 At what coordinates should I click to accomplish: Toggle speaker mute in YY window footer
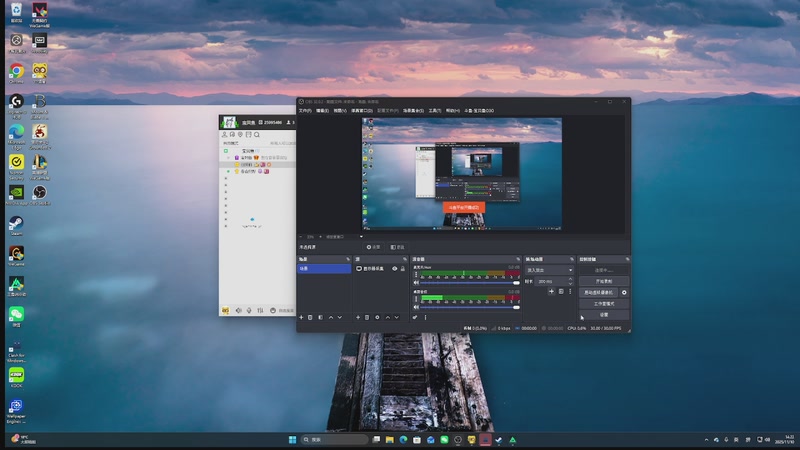pos(238,310)
